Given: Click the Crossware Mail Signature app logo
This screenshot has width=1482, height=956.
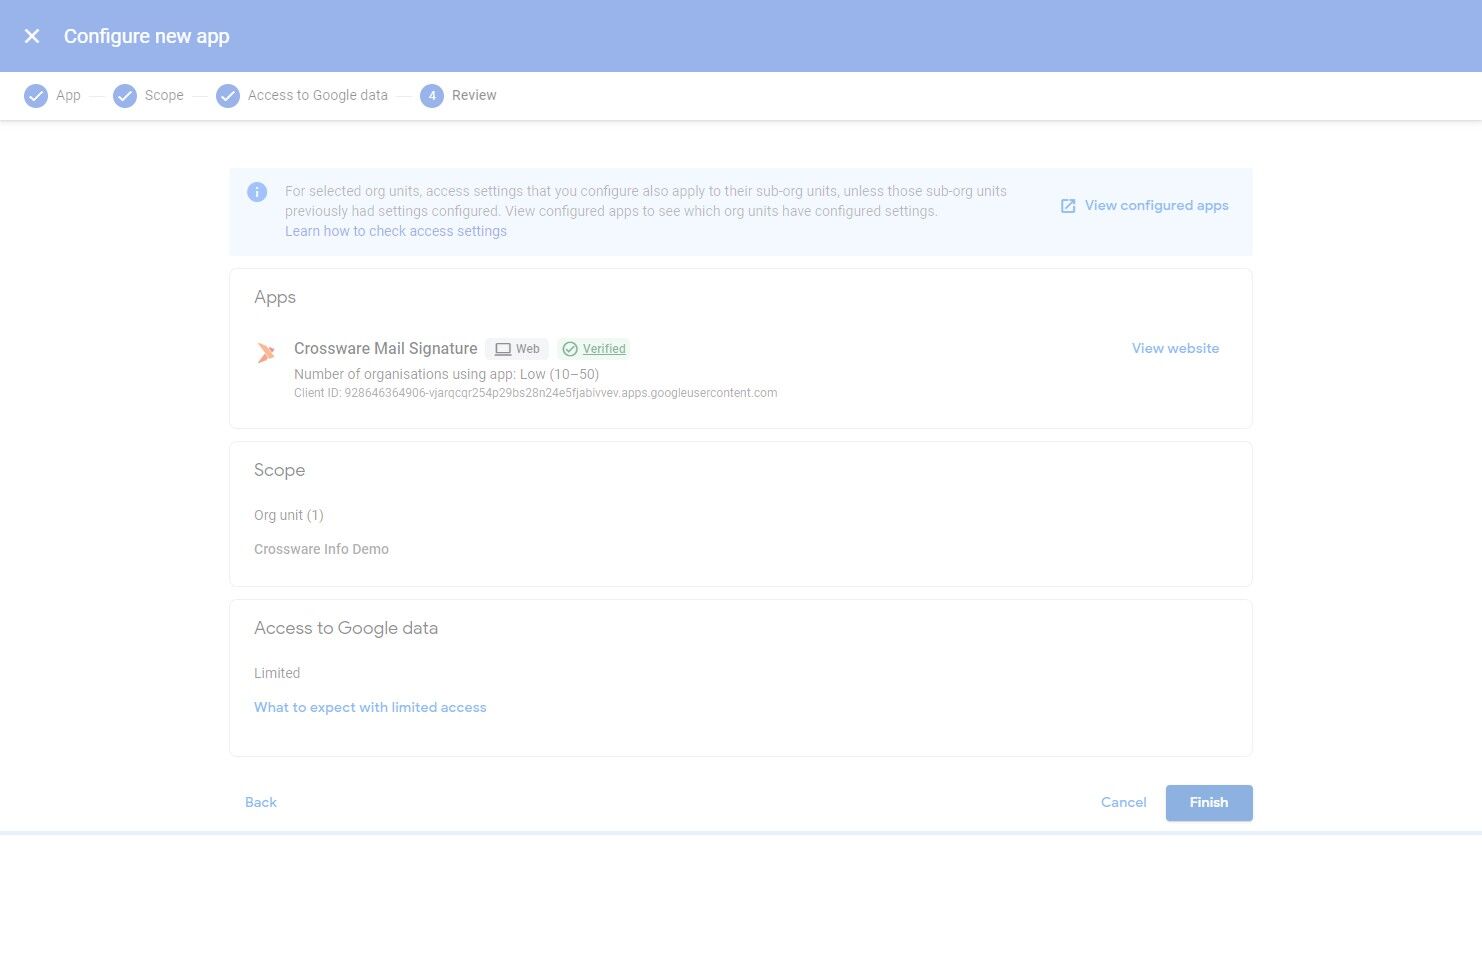Looking at the screenshot, I should (266, 352).
